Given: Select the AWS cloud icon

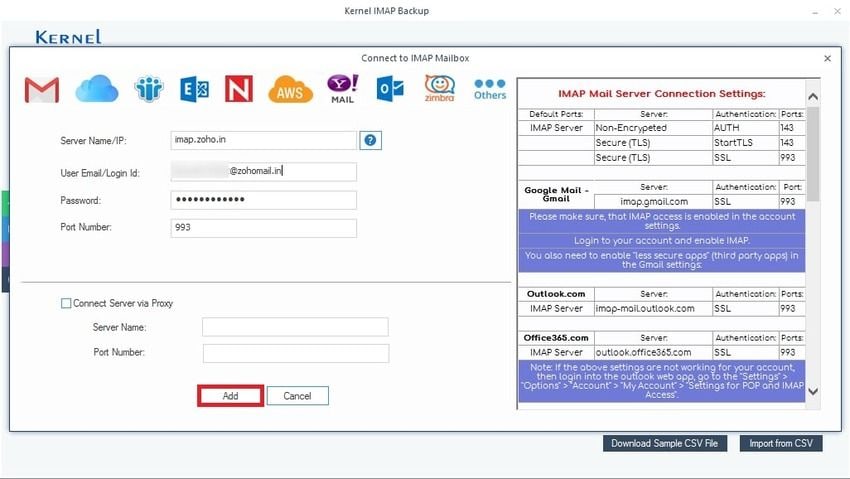Looking at the screenshot, I should coord(291,89).
